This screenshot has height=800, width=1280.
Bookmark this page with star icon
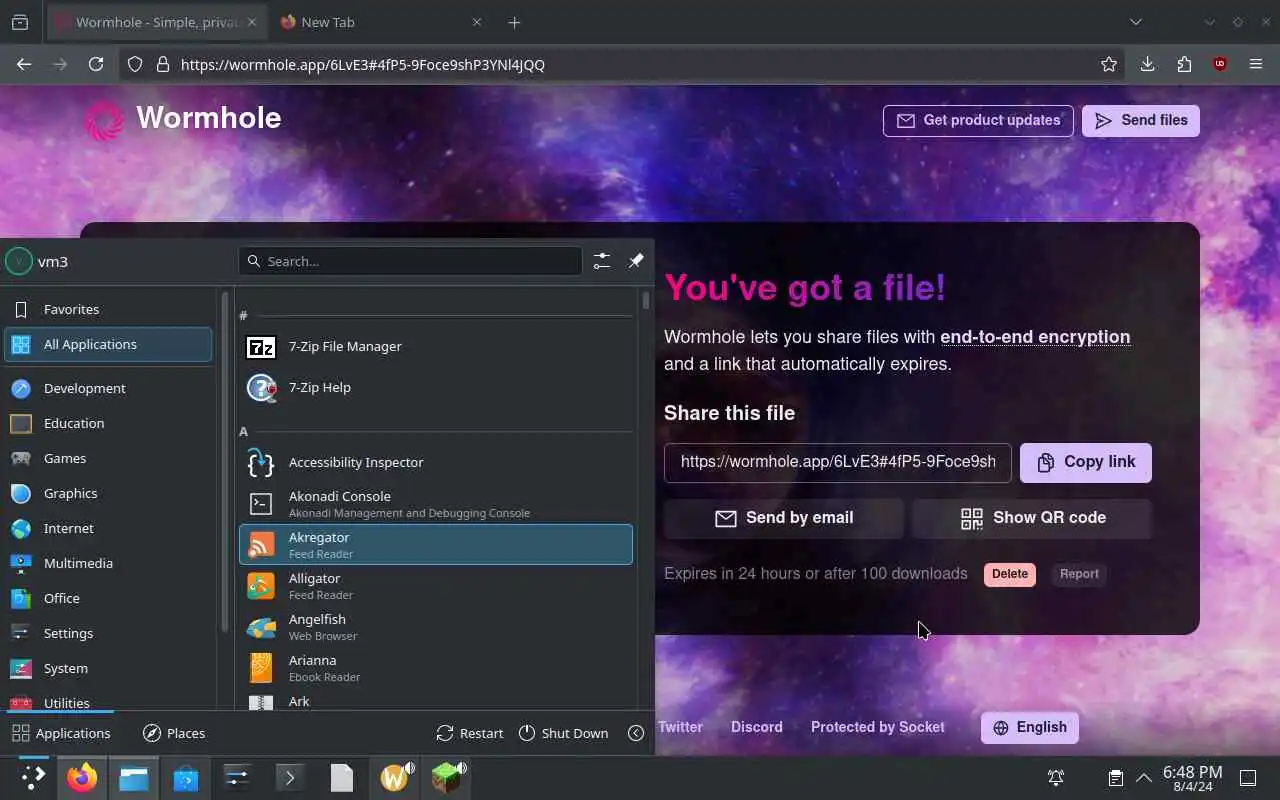click(1109, 64)
